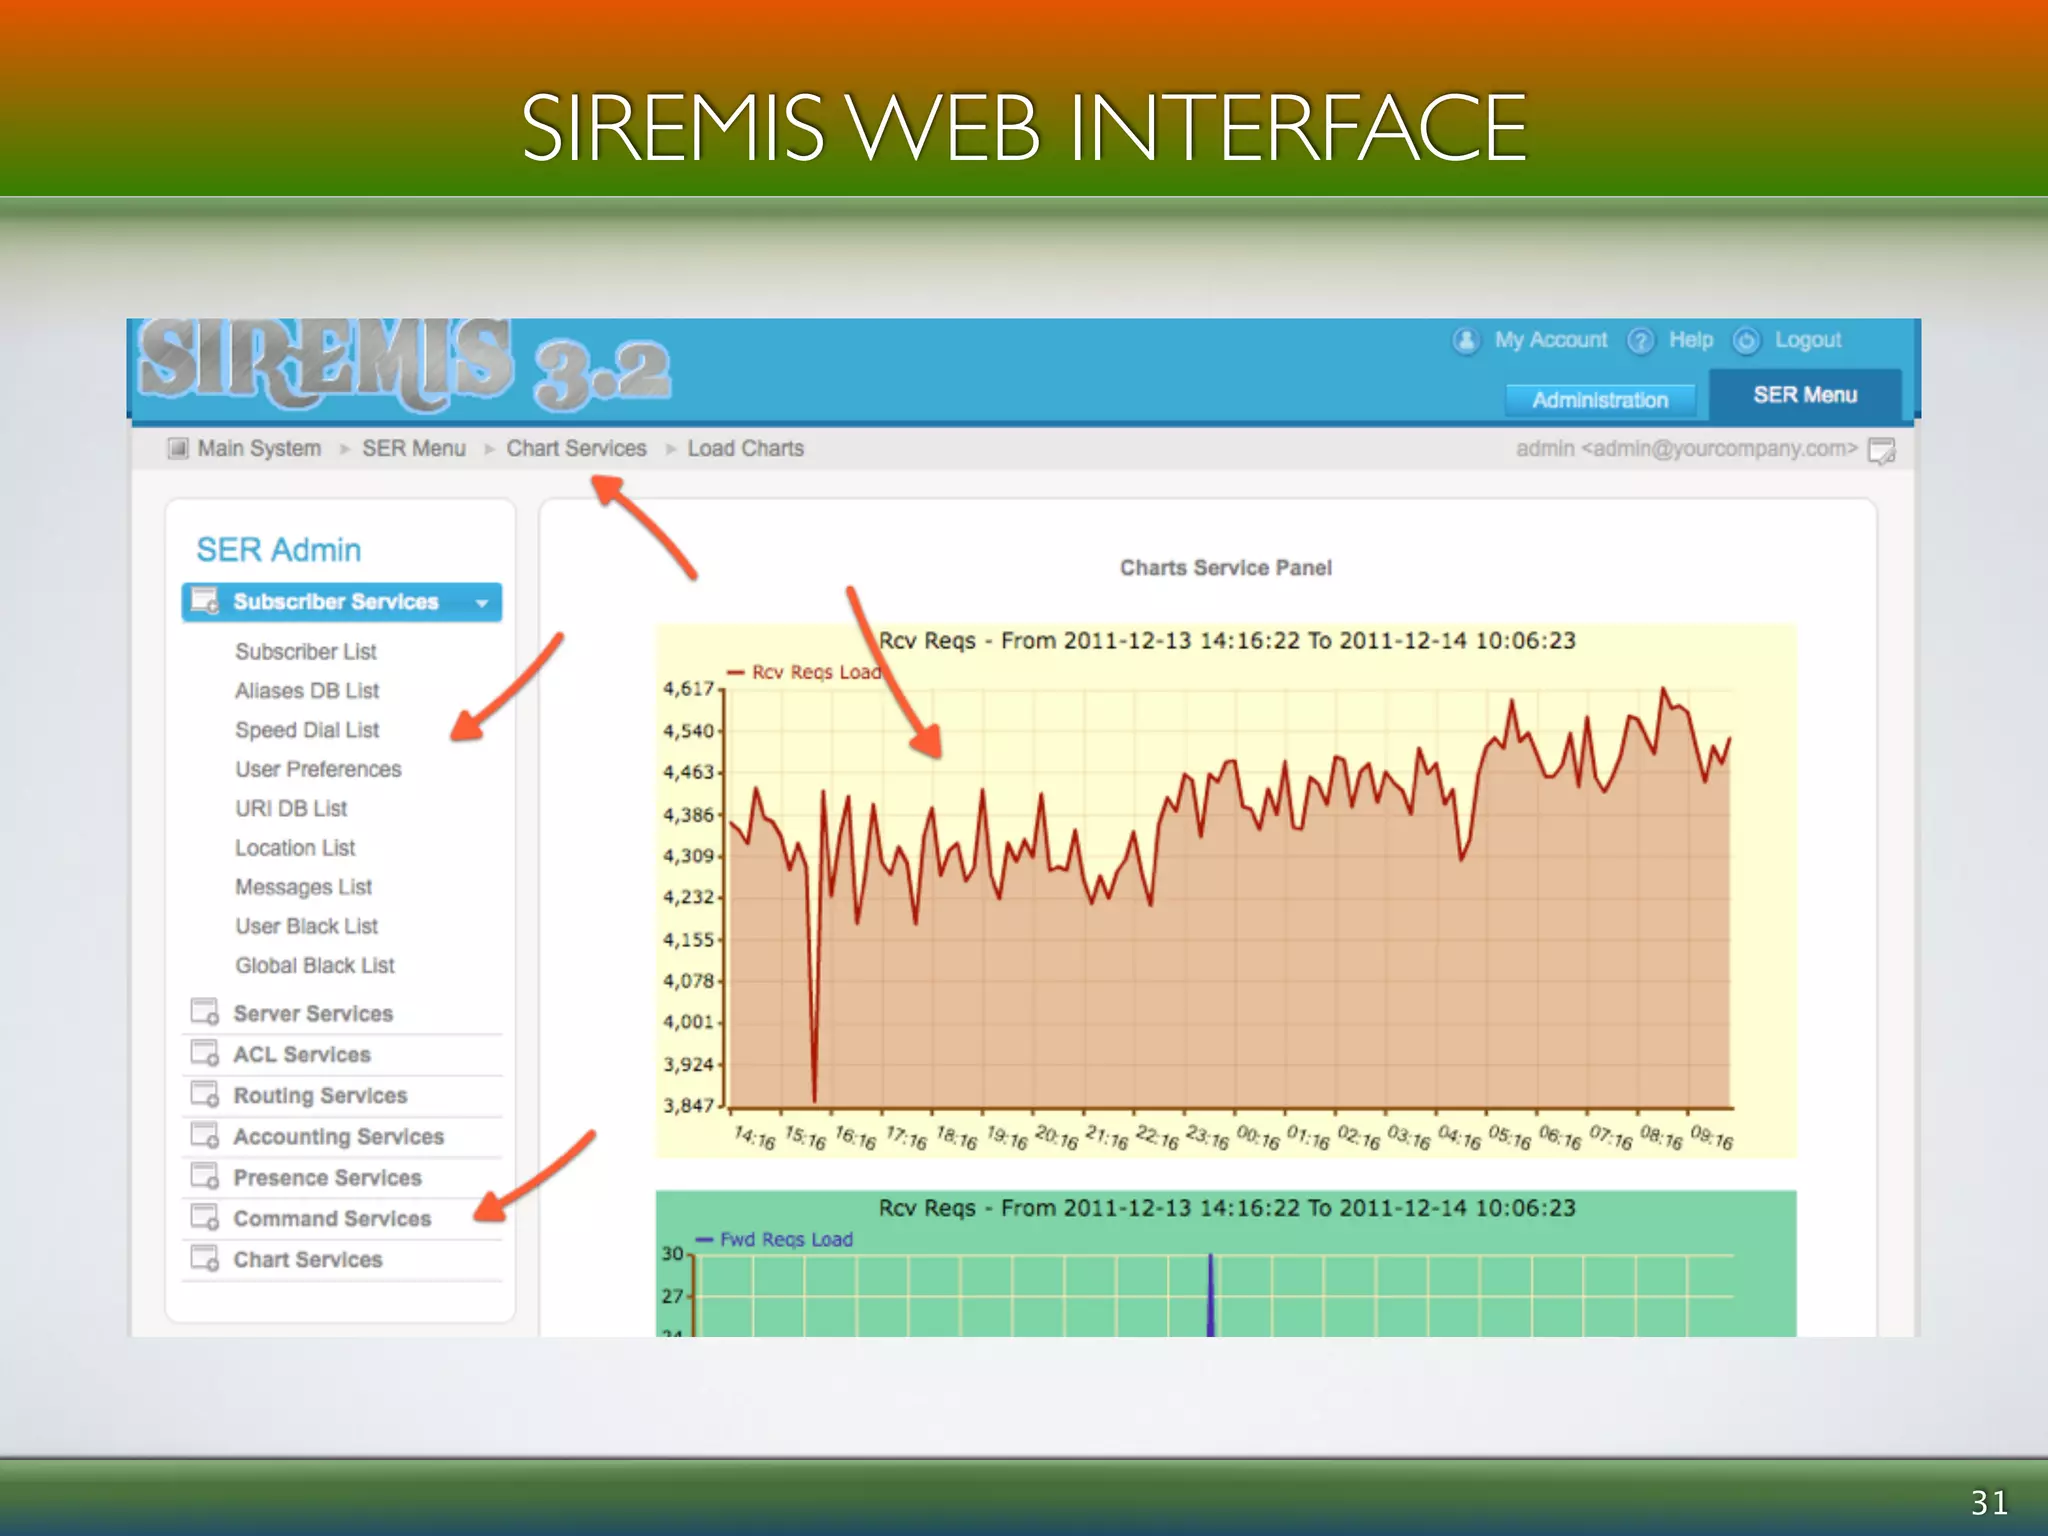This screenshot has width=2048, height=1536.
Task: Open User Black List
Action: 306,926
